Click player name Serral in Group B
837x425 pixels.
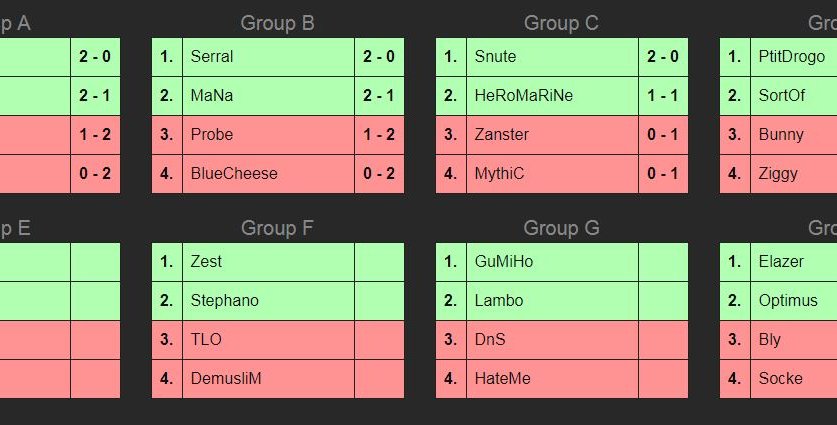click(x=212, y=57)
